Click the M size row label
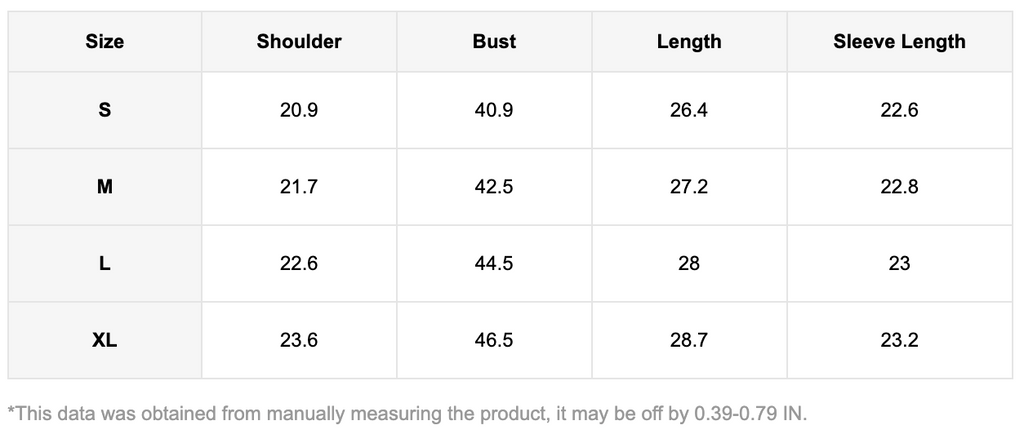 pyautogui.click(x=105, y=187)
